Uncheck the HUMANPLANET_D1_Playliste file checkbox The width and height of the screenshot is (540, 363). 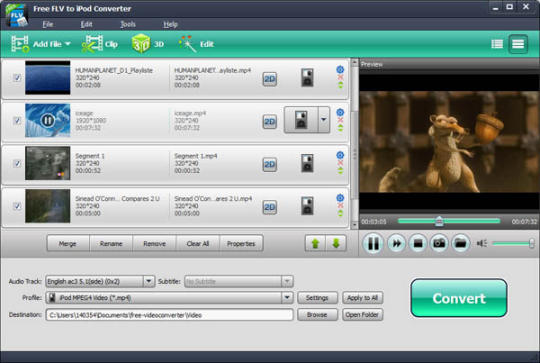pyautogui.click(x=17, y=77)
